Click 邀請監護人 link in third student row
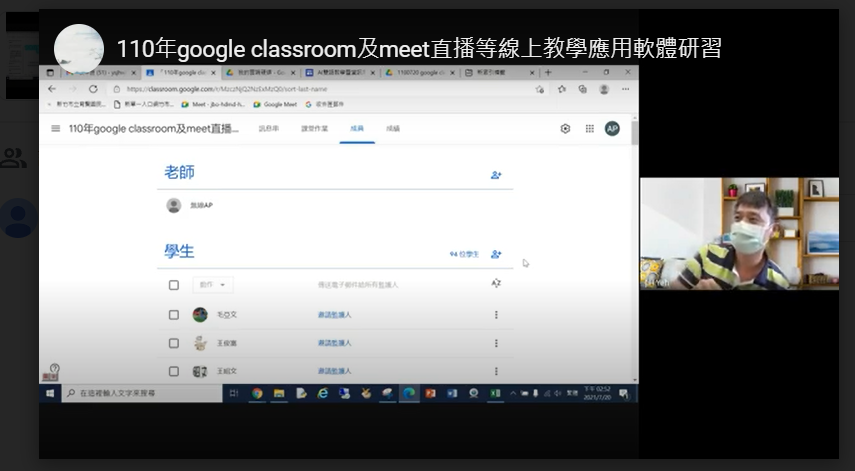Screen dimensions: 855x471 pyautogui.click(x=334, y=371)
